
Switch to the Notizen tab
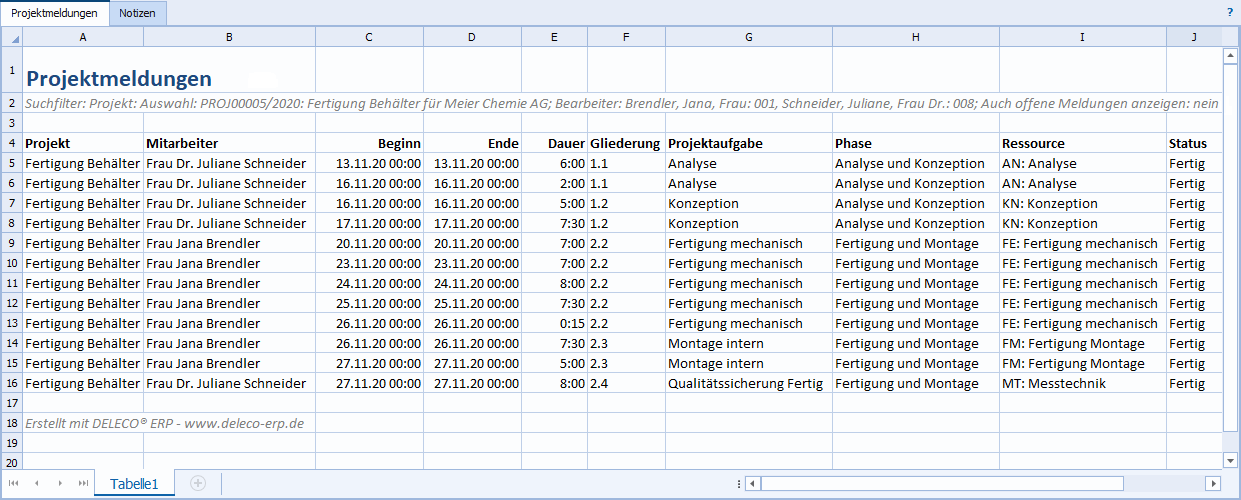tap(137, 13)
